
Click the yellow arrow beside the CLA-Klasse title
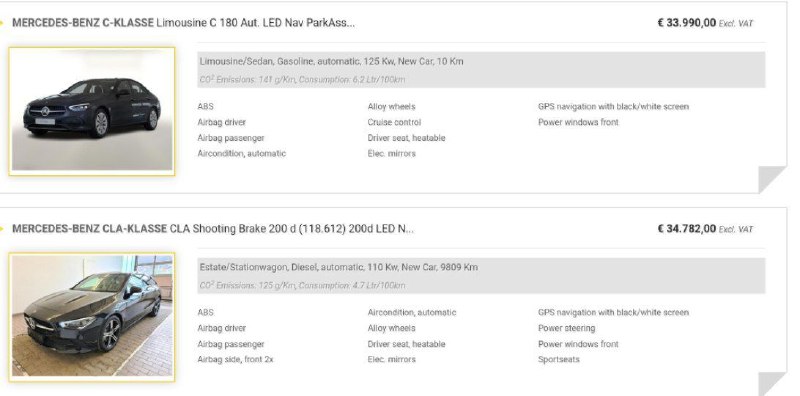click(x=2, y=229)
